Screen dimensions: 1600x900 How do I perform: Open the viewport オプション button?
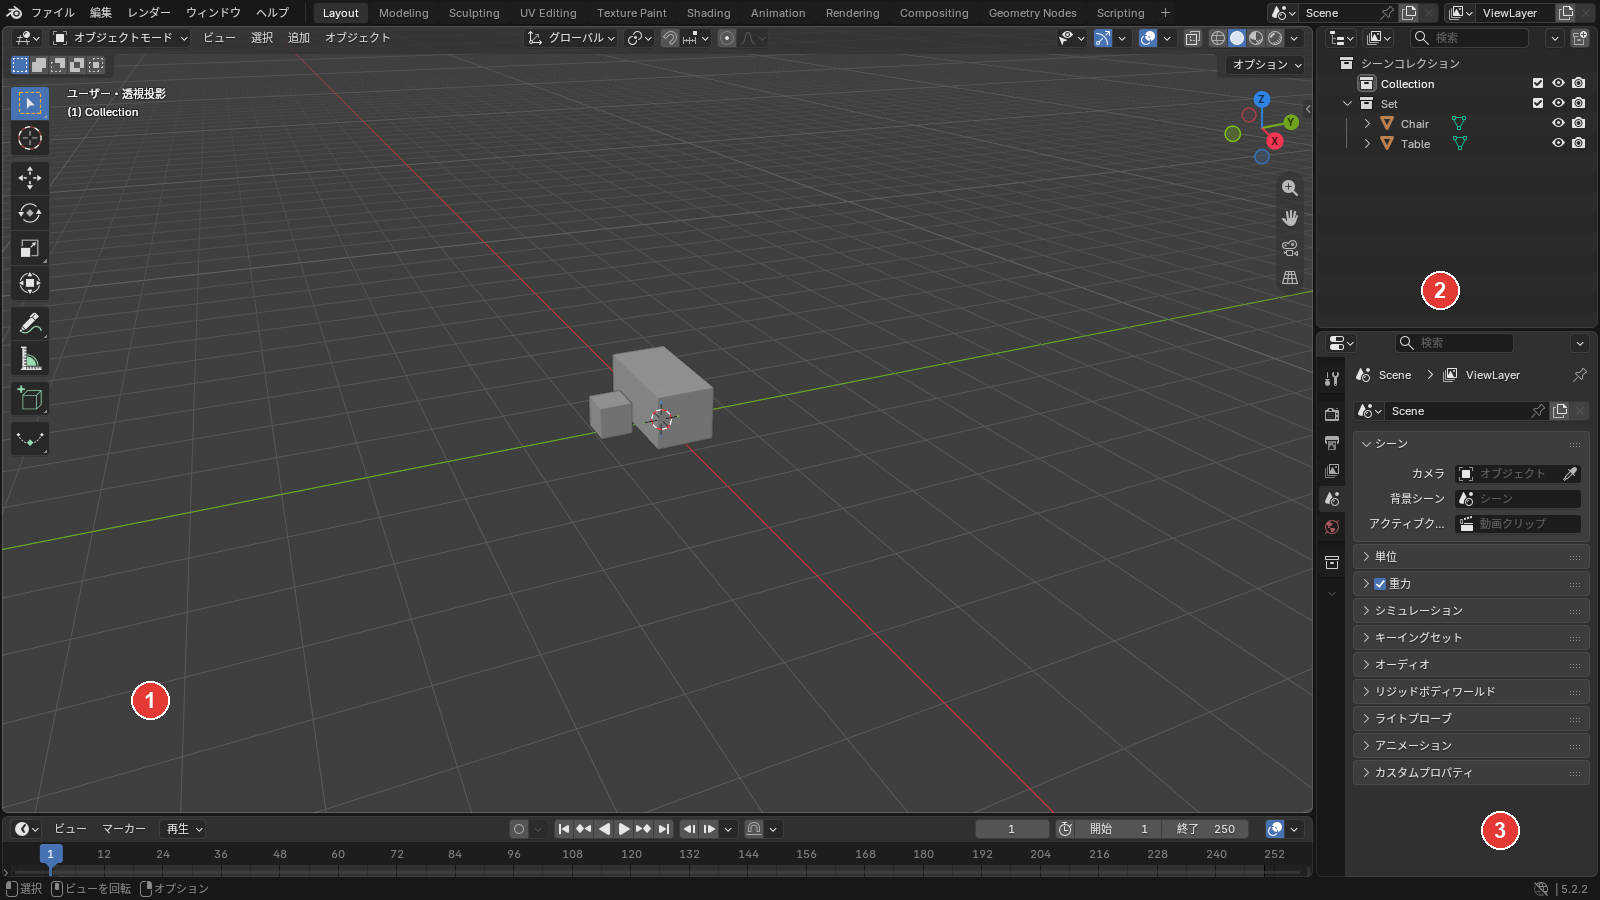[1266, 65]
